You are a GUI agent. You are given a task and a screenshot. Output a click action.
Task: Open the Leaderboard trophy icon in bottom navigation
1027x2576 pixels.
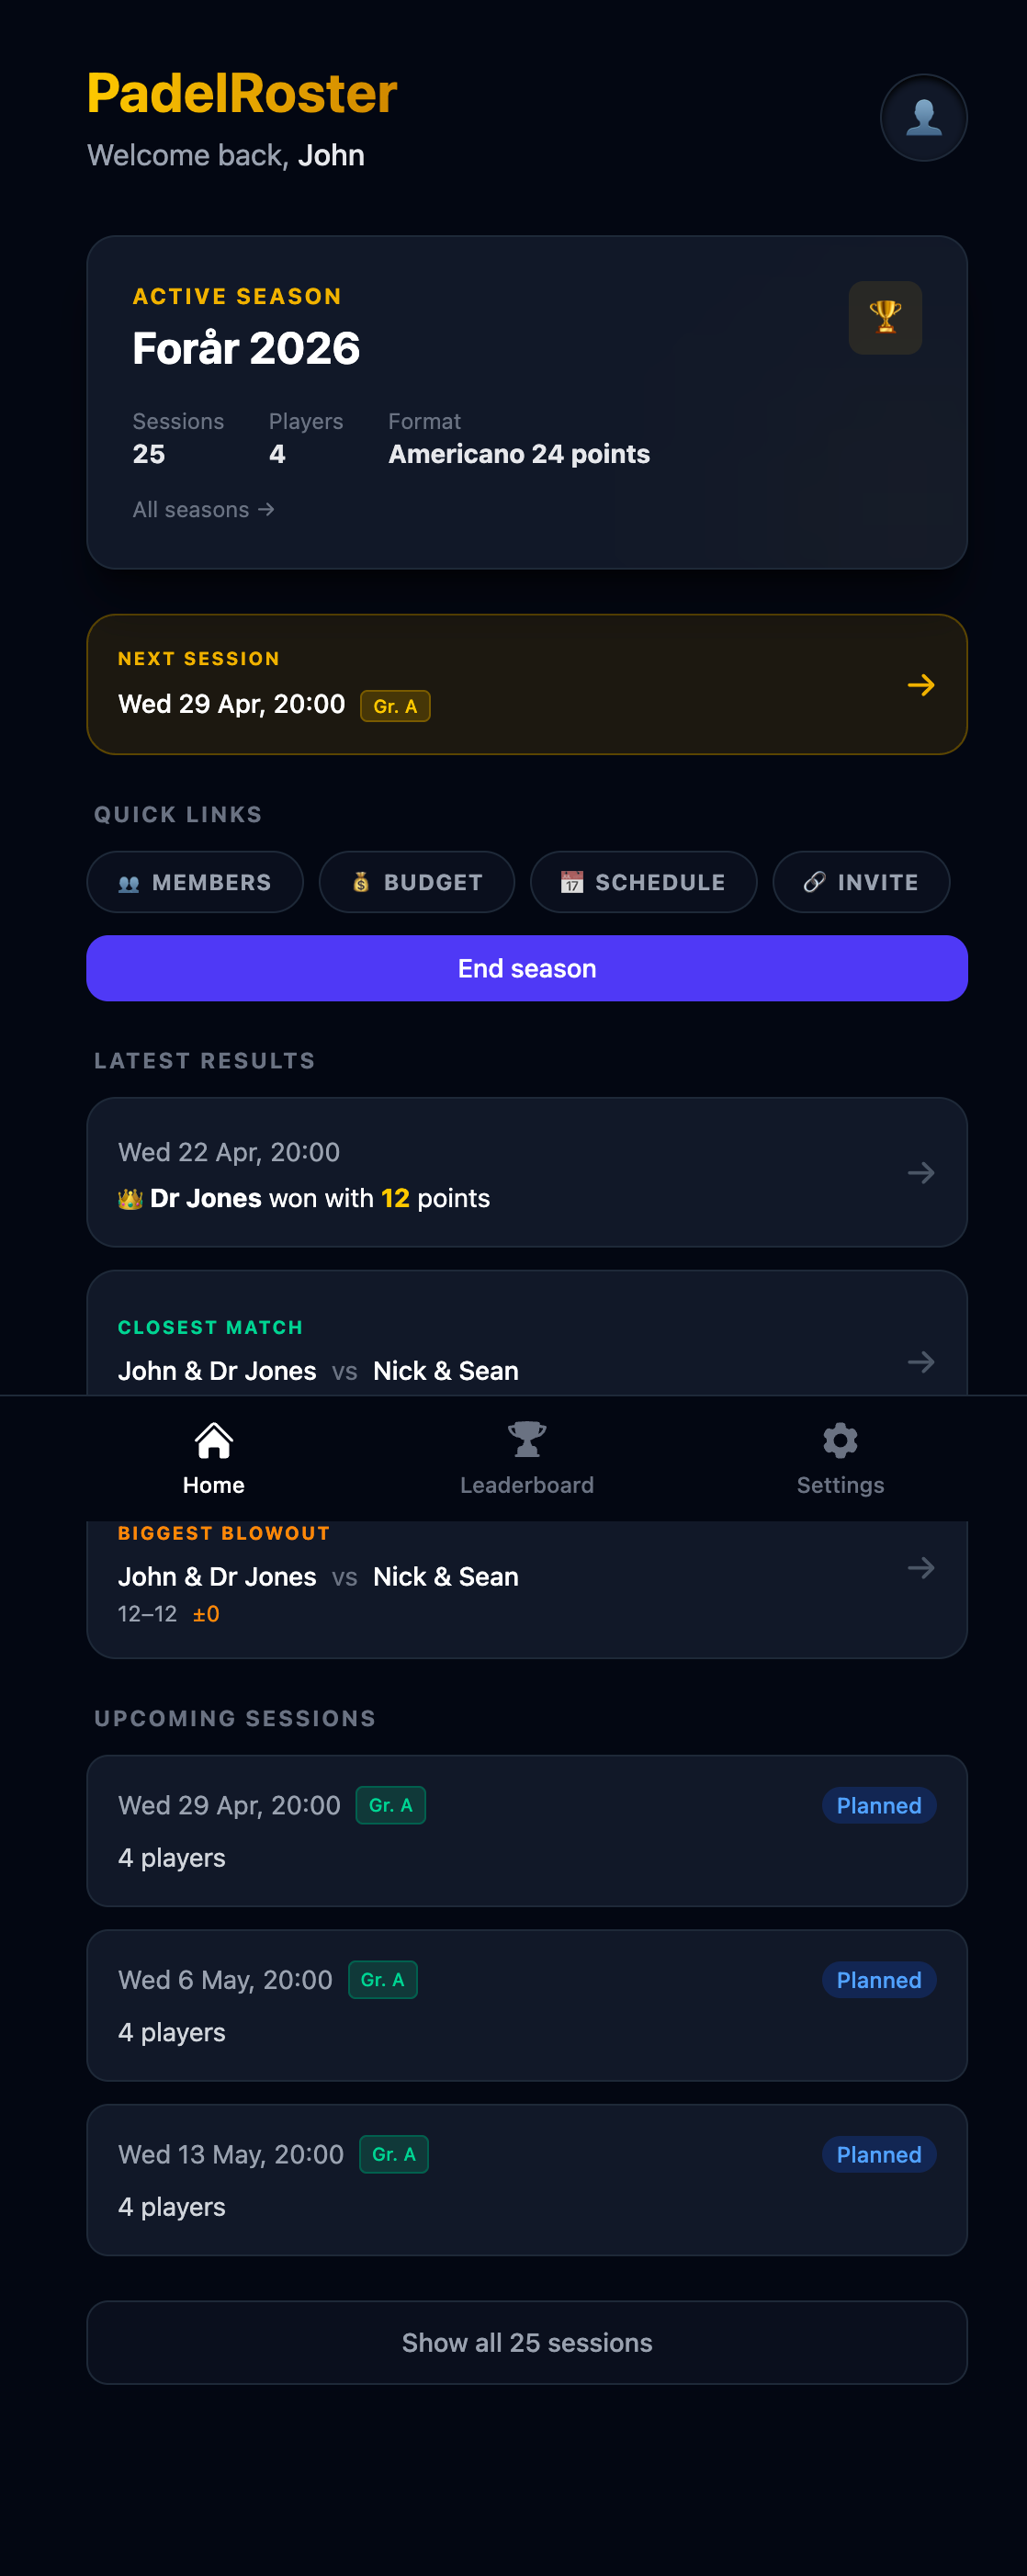click(x=526, y=1438)
